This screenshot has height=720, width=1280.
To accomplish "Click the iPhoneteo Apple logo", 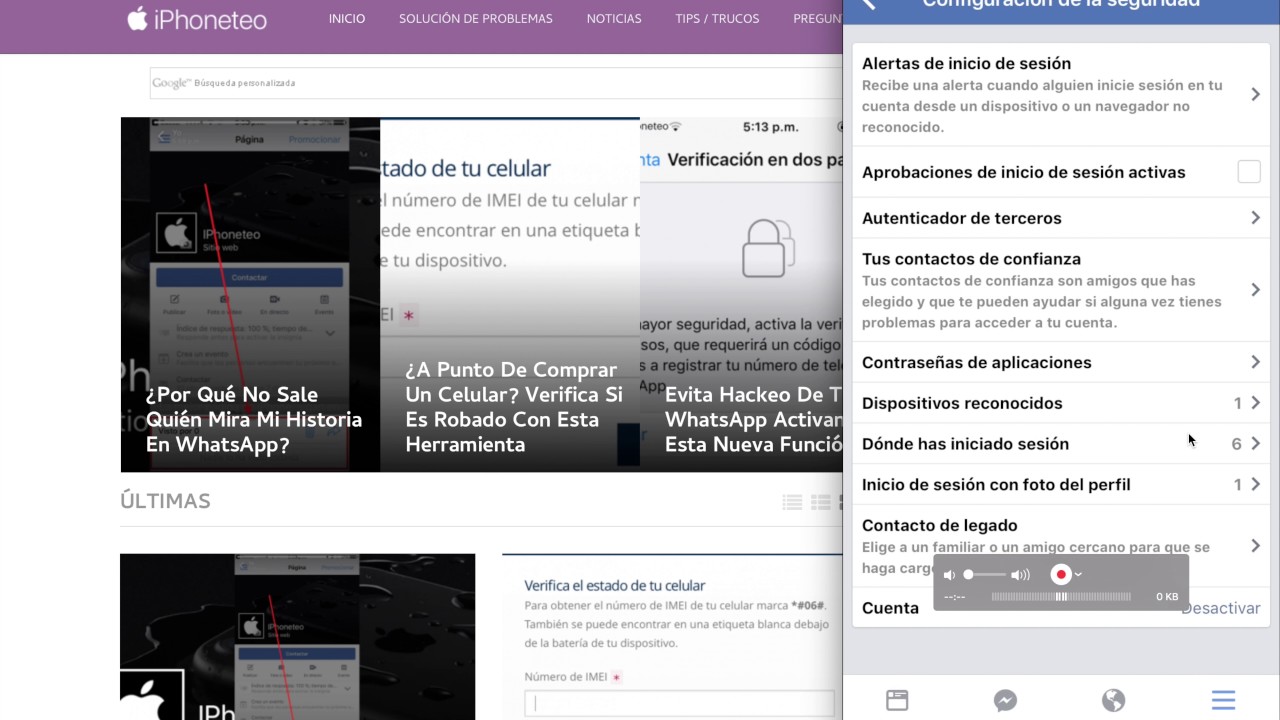I will (138, 18).
